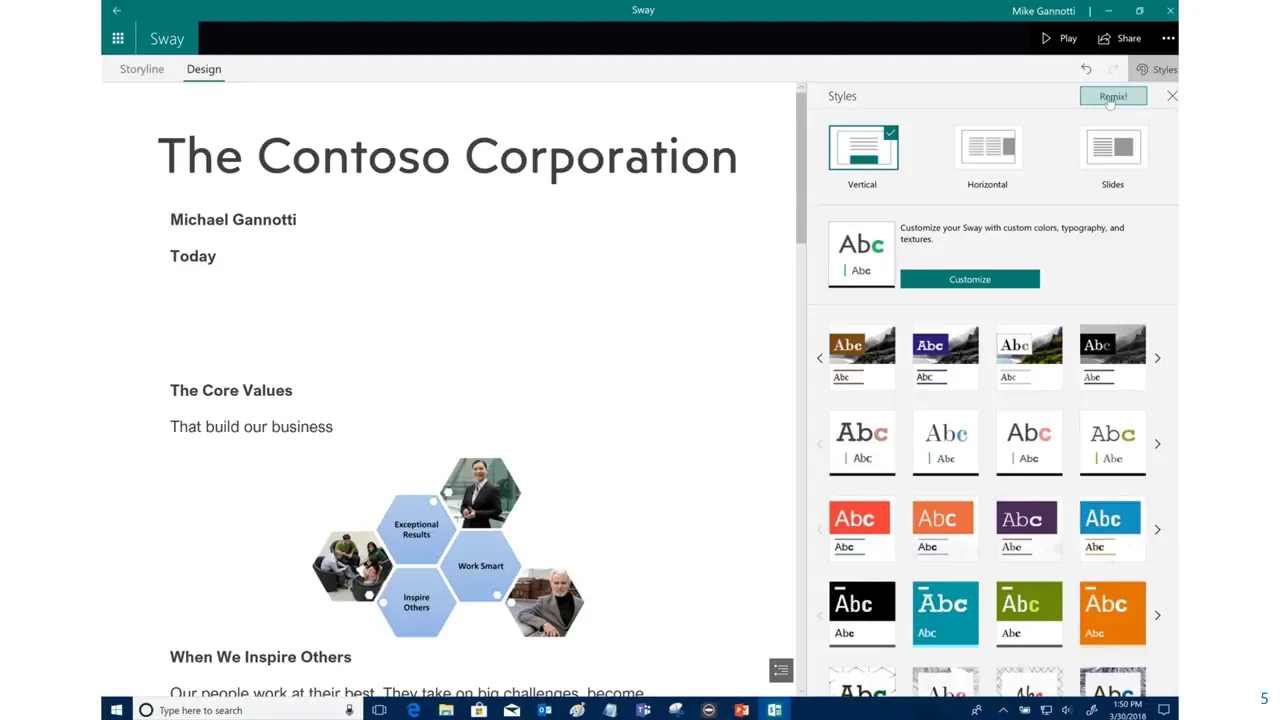Show previous styles in the photo style row
1280x720 pixels.
coord(819,358)
